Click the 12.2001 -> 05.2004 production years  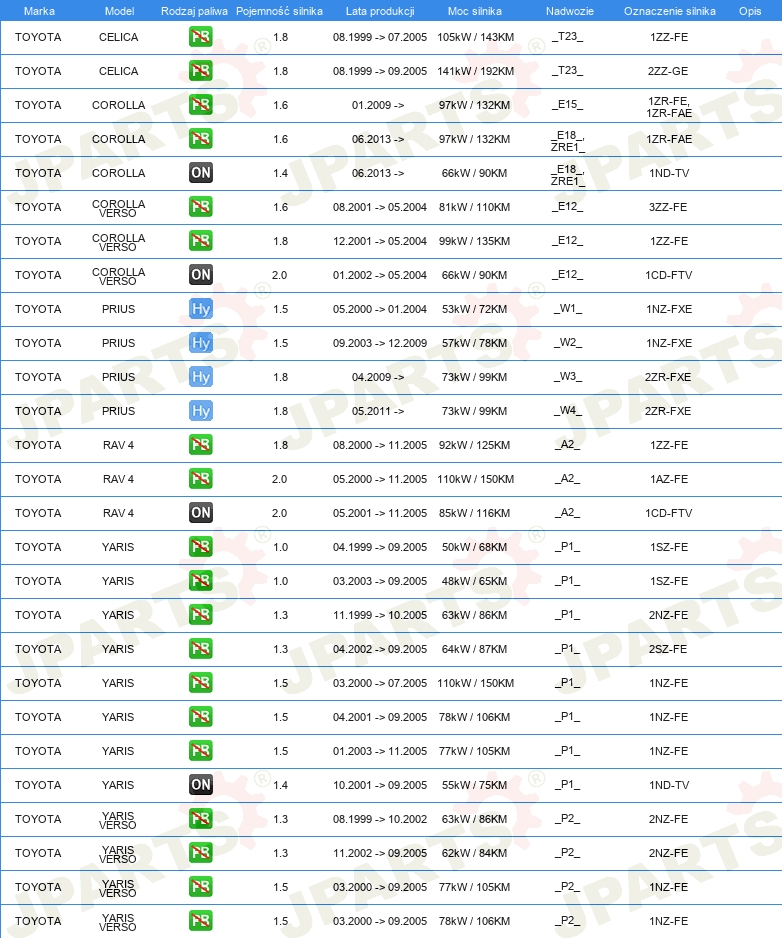click(380, 241)
